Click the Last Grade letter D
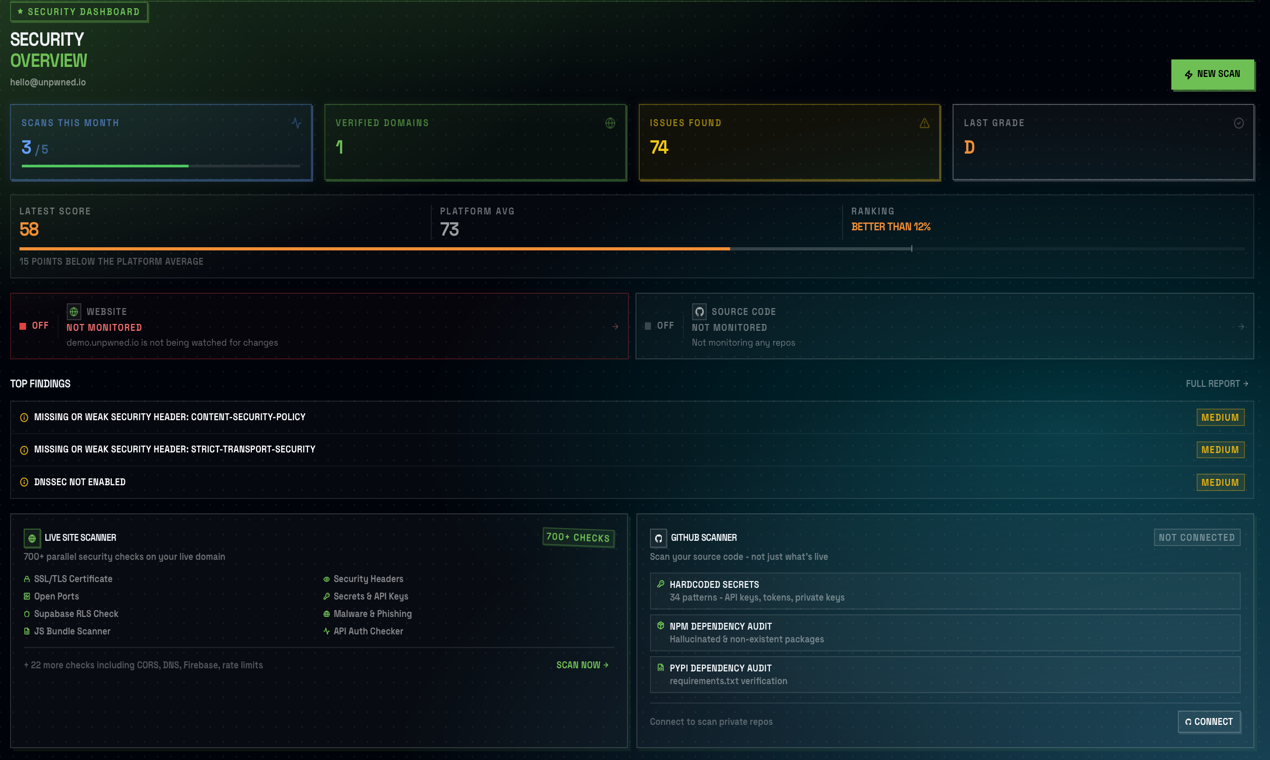 point(969,147)
